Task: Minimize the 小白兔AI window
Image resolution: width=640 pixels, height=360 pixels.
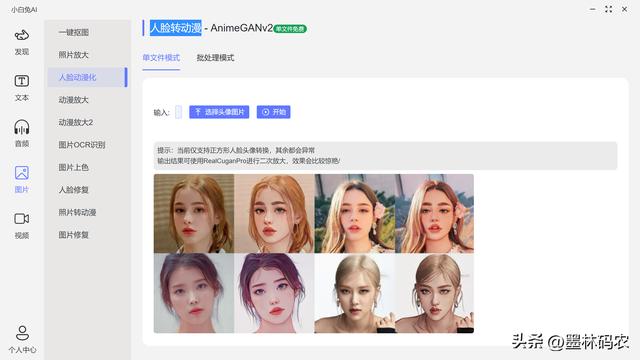Action: (x=593, y=9)
